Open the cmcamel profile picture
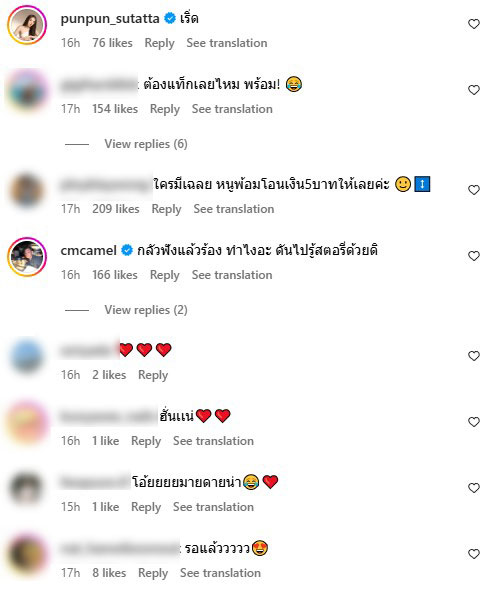Image resolution: width=492 pixels, height=598 pixels. 27,257
